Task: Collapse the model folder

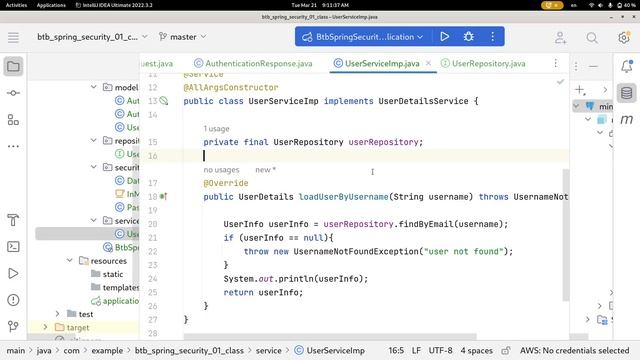Action: 93,87
